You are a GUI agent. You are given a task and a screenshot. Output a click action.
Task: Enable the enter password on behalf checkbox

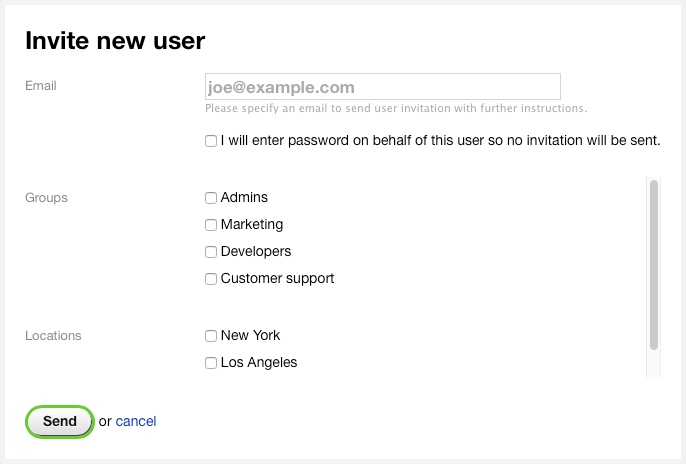tap(211, 141)
